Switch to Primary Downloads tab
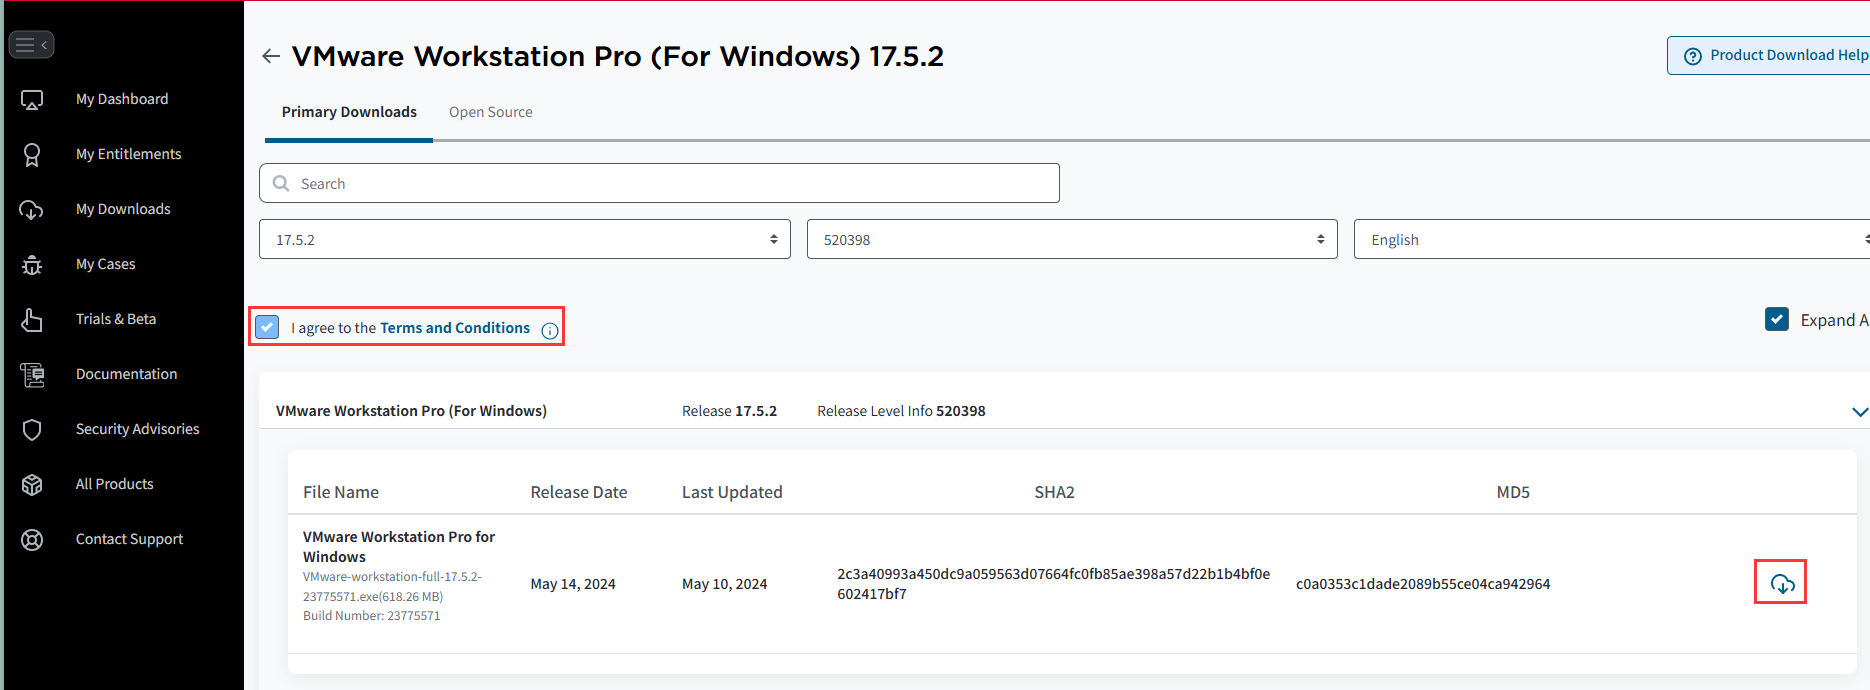The image size is (1870, 690). coord(349,112)
